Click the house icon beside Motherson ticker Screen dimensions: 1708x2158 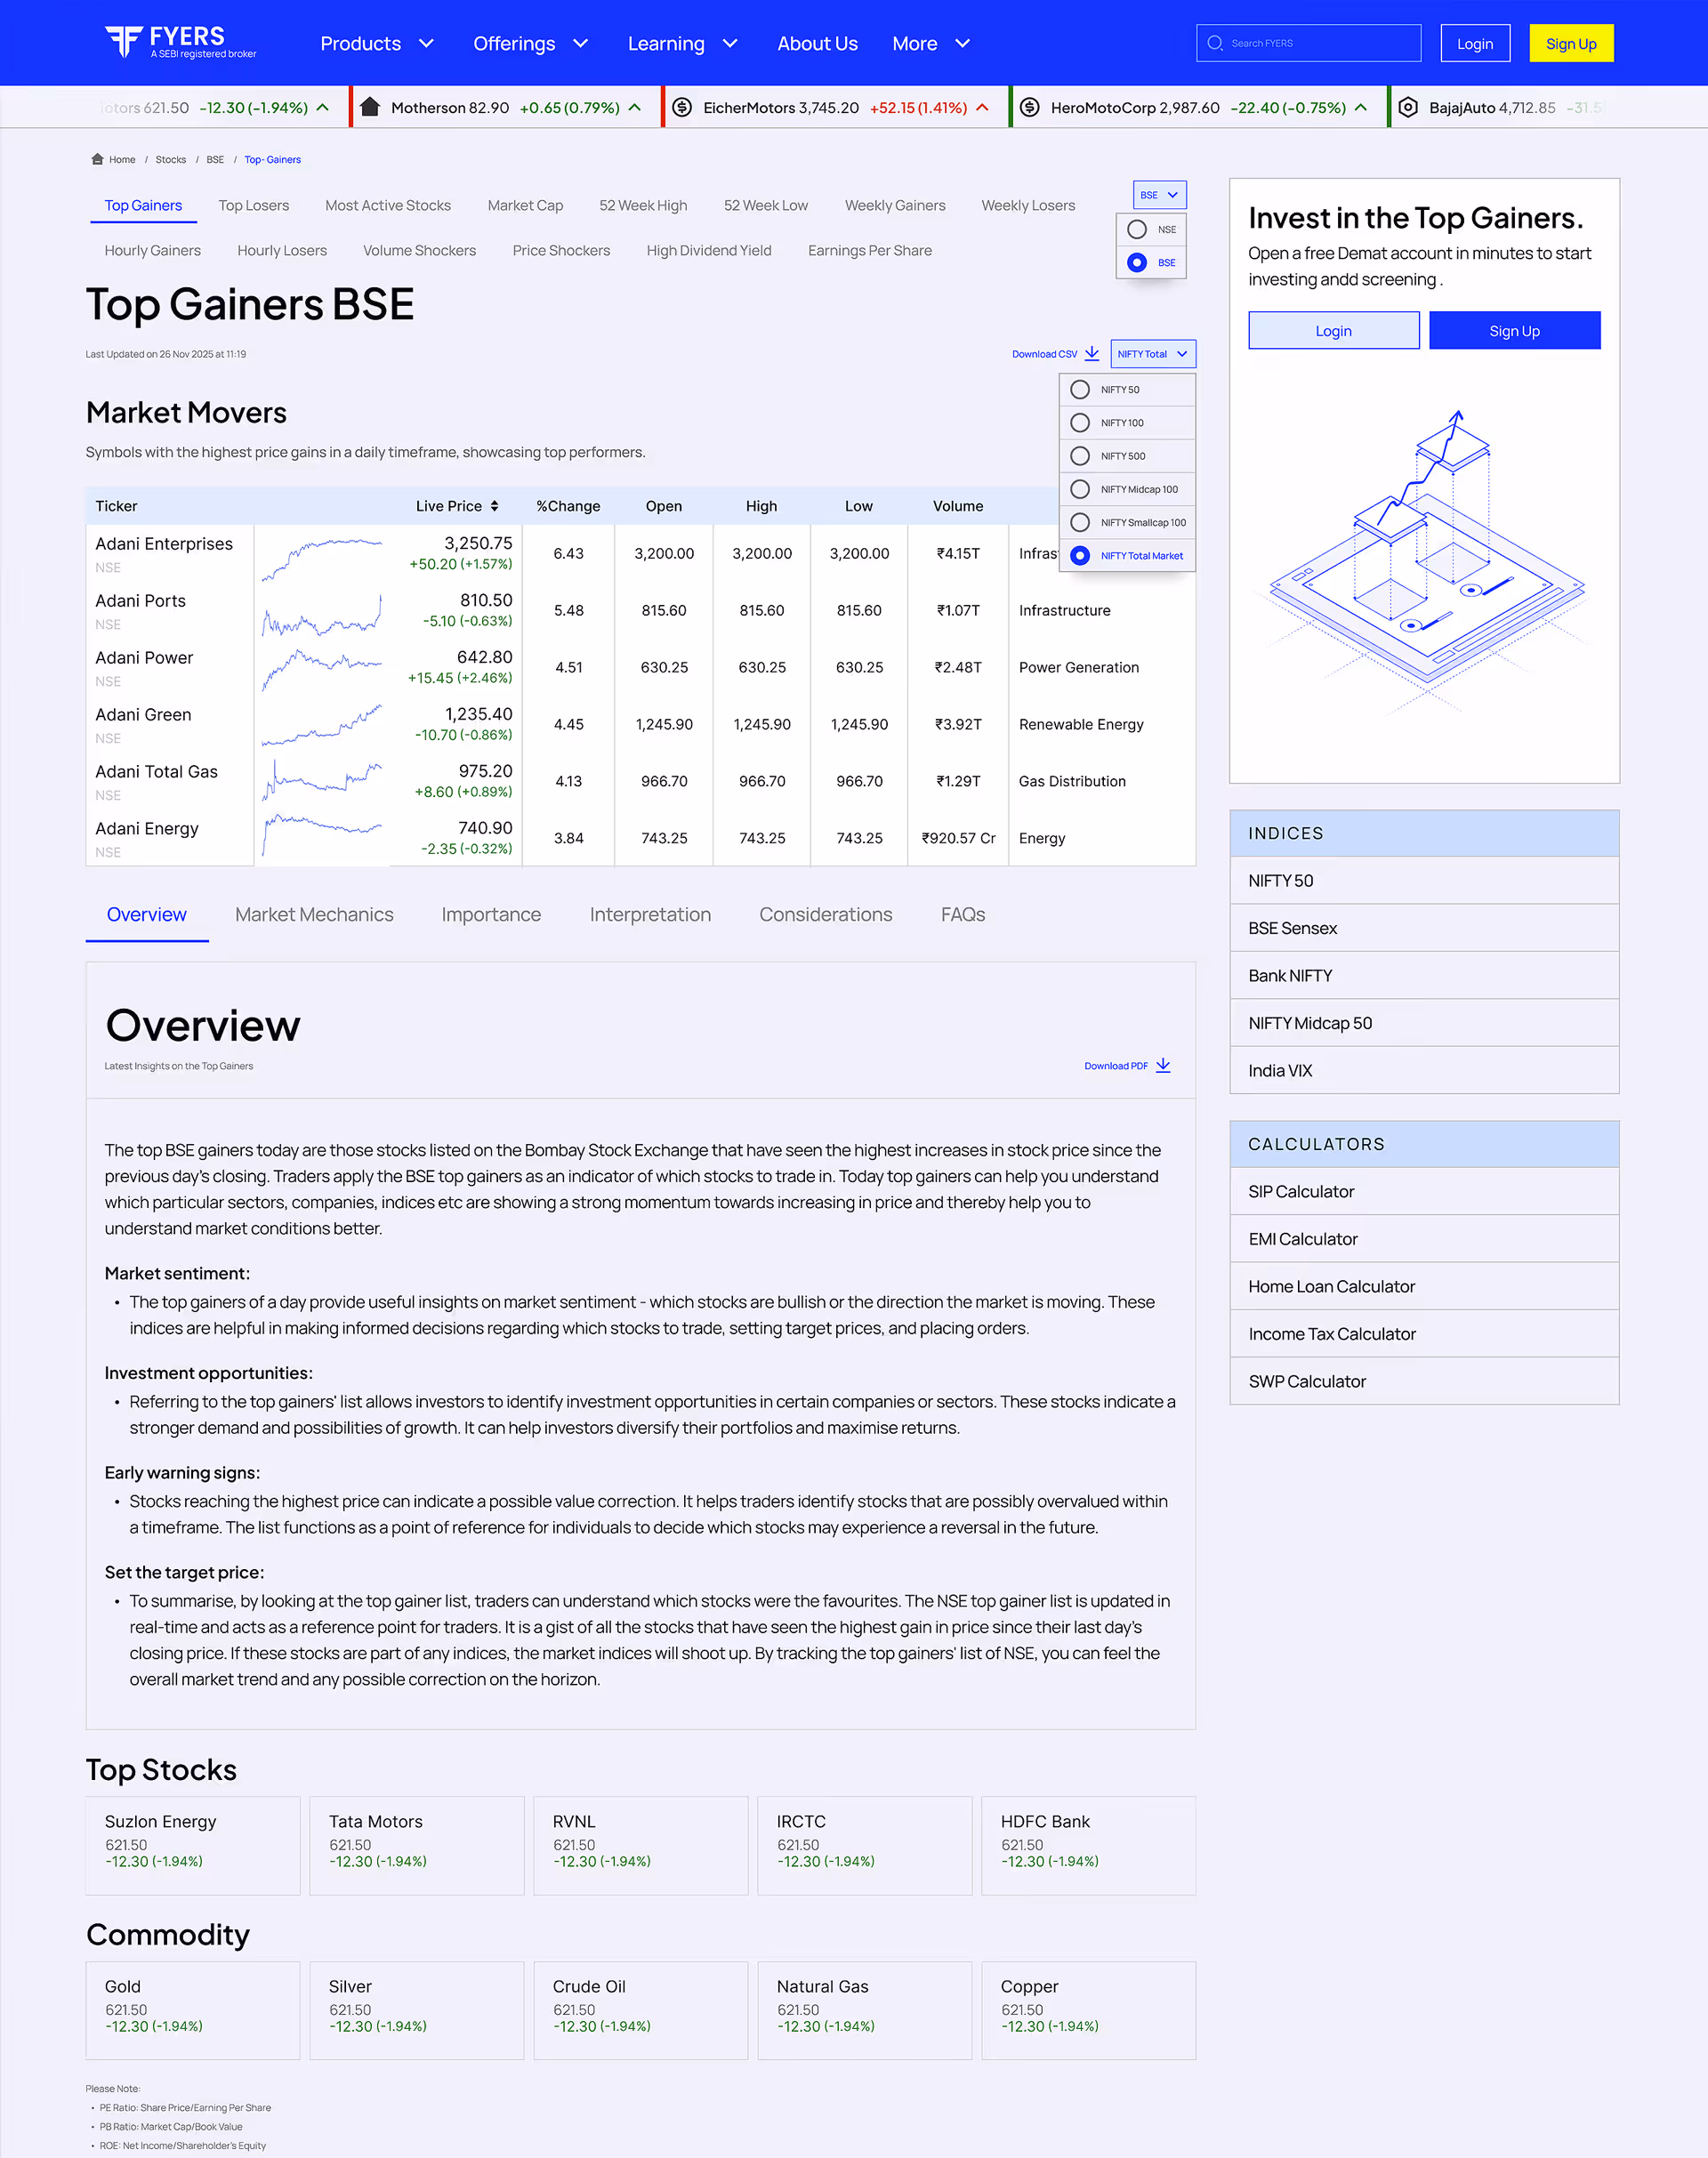370,106
